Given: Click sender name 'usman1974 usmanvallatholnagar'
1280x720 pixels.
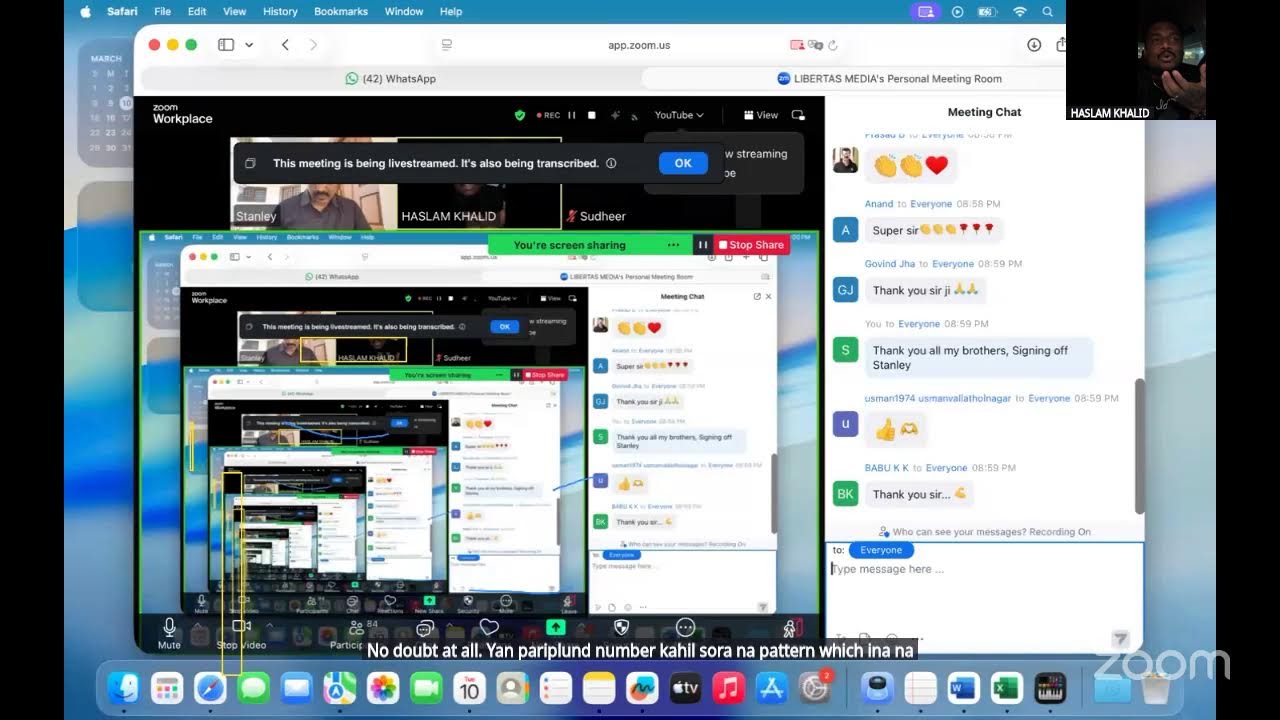Looking at the screenshot, I should click(x=937, y=398).
